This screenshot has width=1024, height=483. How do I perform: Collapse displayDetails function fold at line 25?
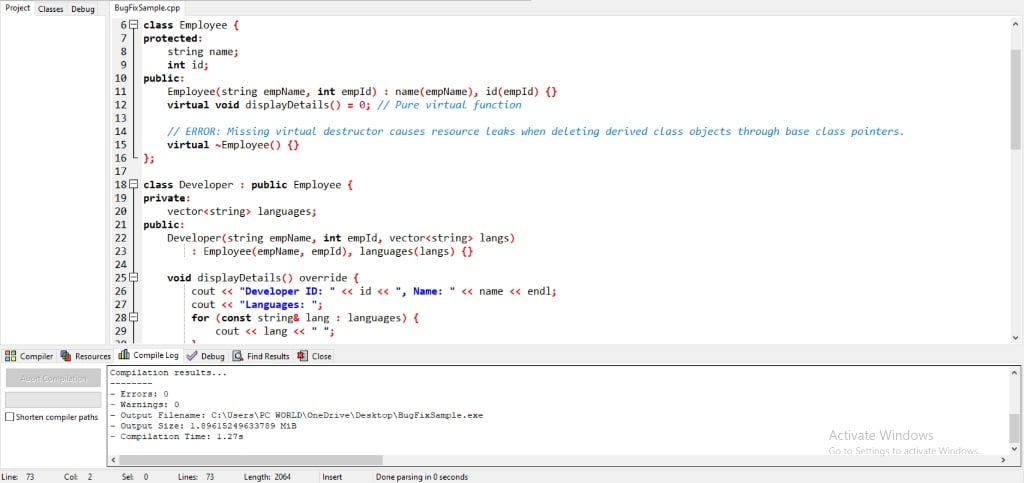pyautogui.click(x=133, y=277)
